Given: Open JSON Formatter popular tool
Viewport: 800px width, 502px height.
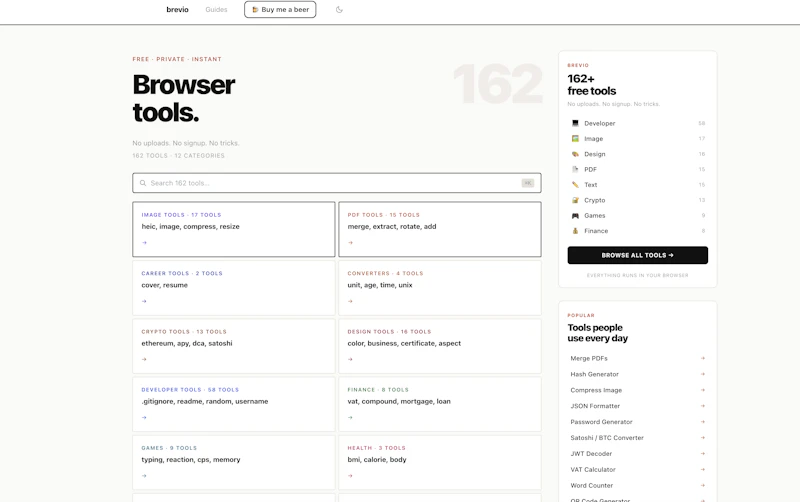Looking at the screenshot, I should coord(638,406).
